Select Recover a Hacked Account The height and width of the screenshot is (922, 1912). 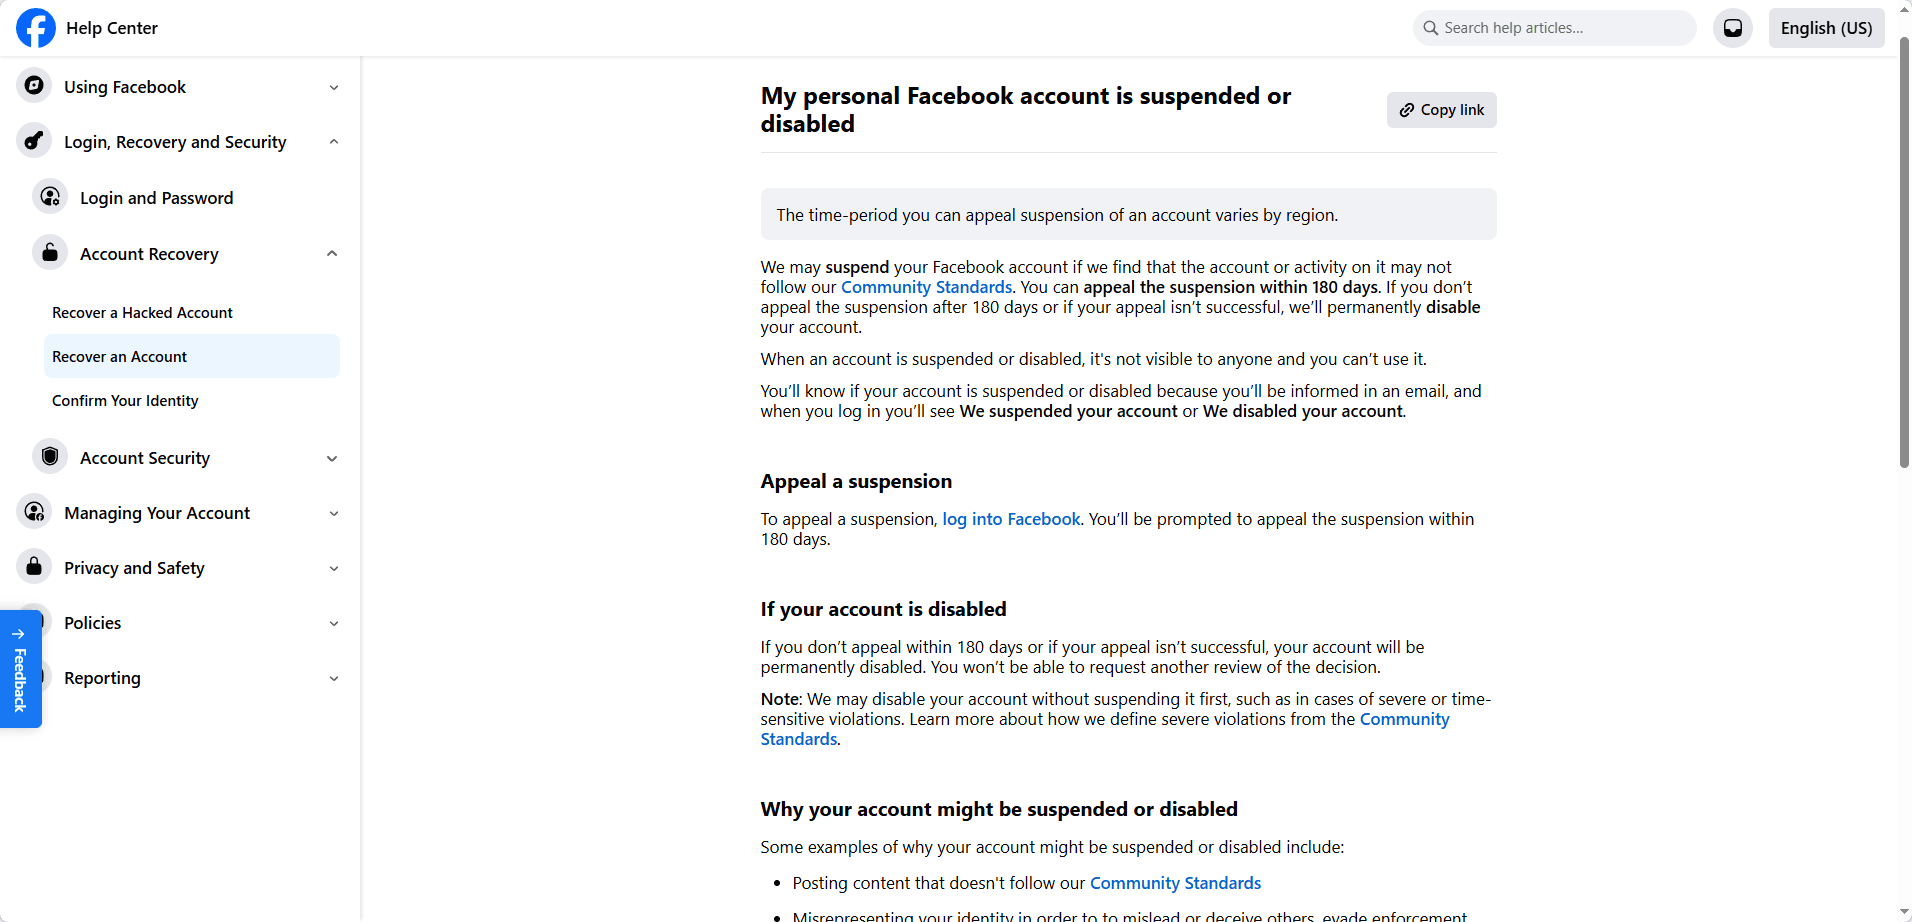click(x=142, y=313)
